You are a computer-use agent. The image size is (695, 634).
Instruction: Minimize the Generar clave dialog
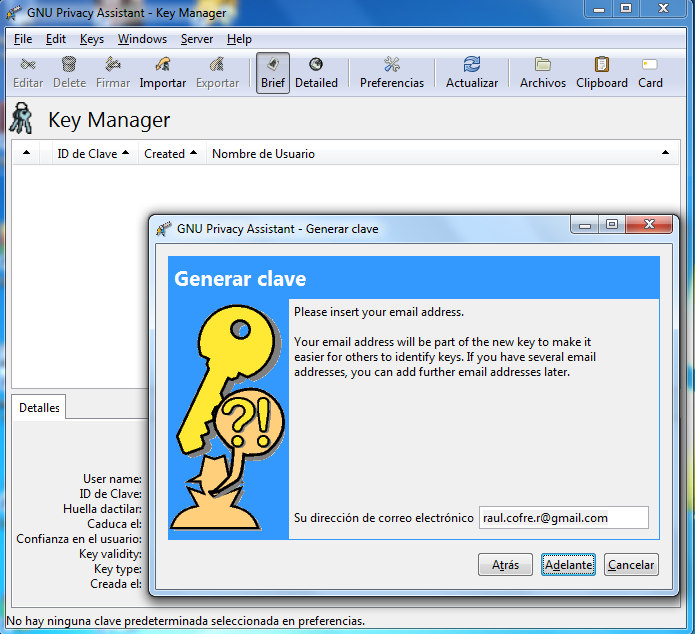point(585,225)
